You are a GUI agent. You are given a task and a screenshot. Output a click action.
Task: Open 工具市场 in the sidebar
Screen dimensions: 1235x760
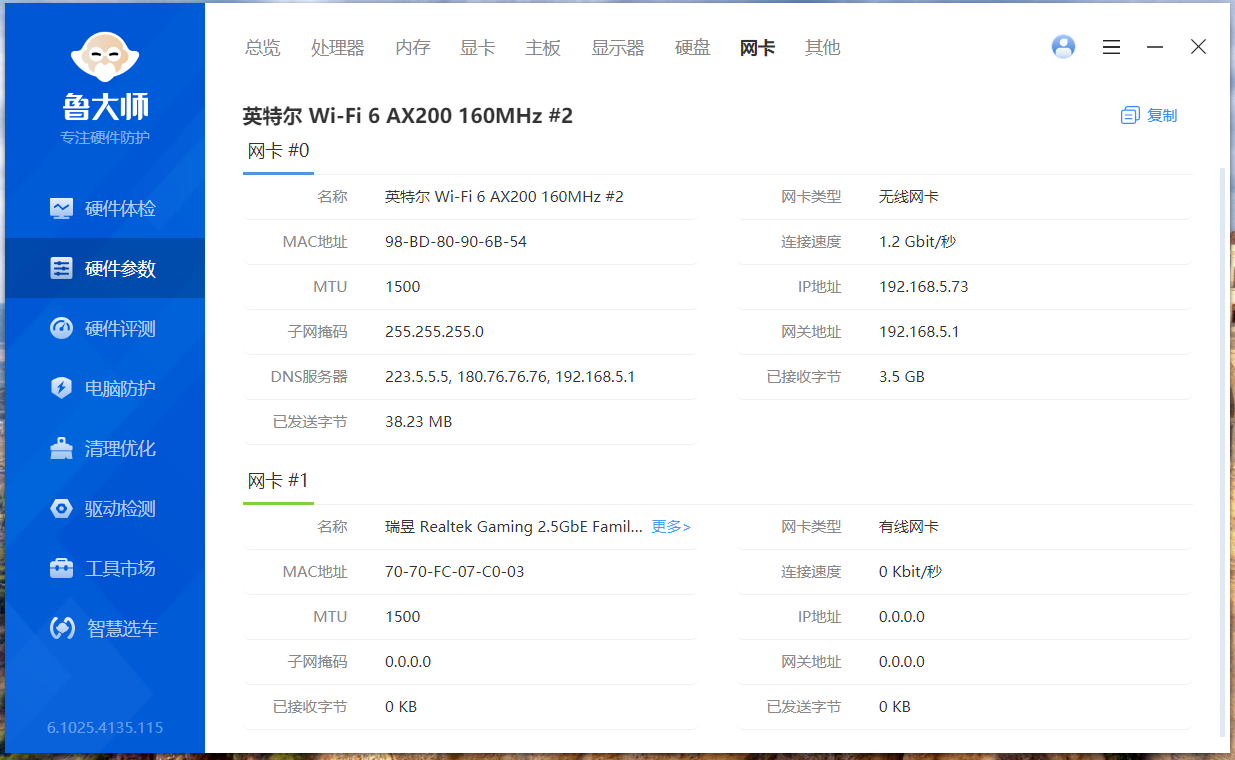click(104, 568)
